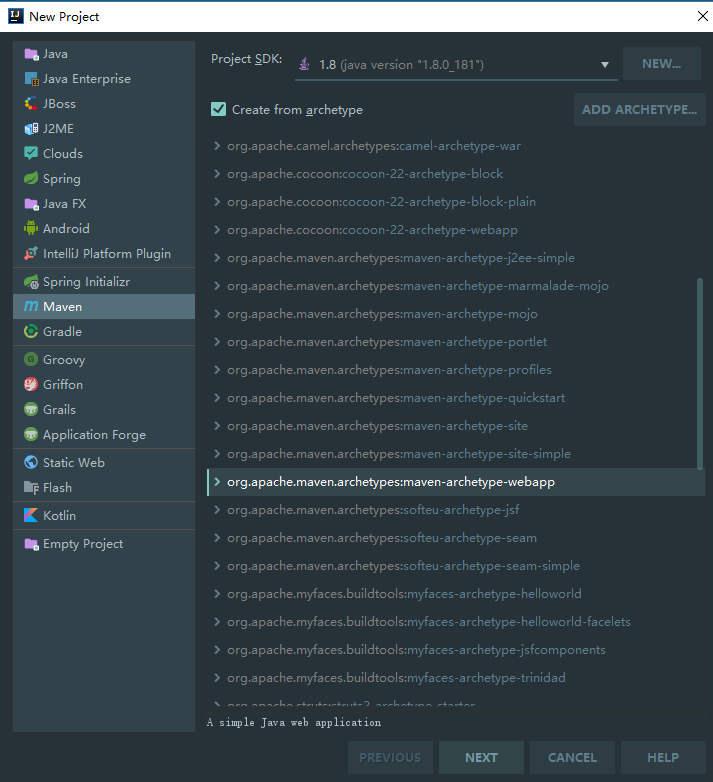The height and width of the screenshot is (782, 713).
Task: Expand maven-archetype-quickstart chevron
Action: click(x=217, y=397)
